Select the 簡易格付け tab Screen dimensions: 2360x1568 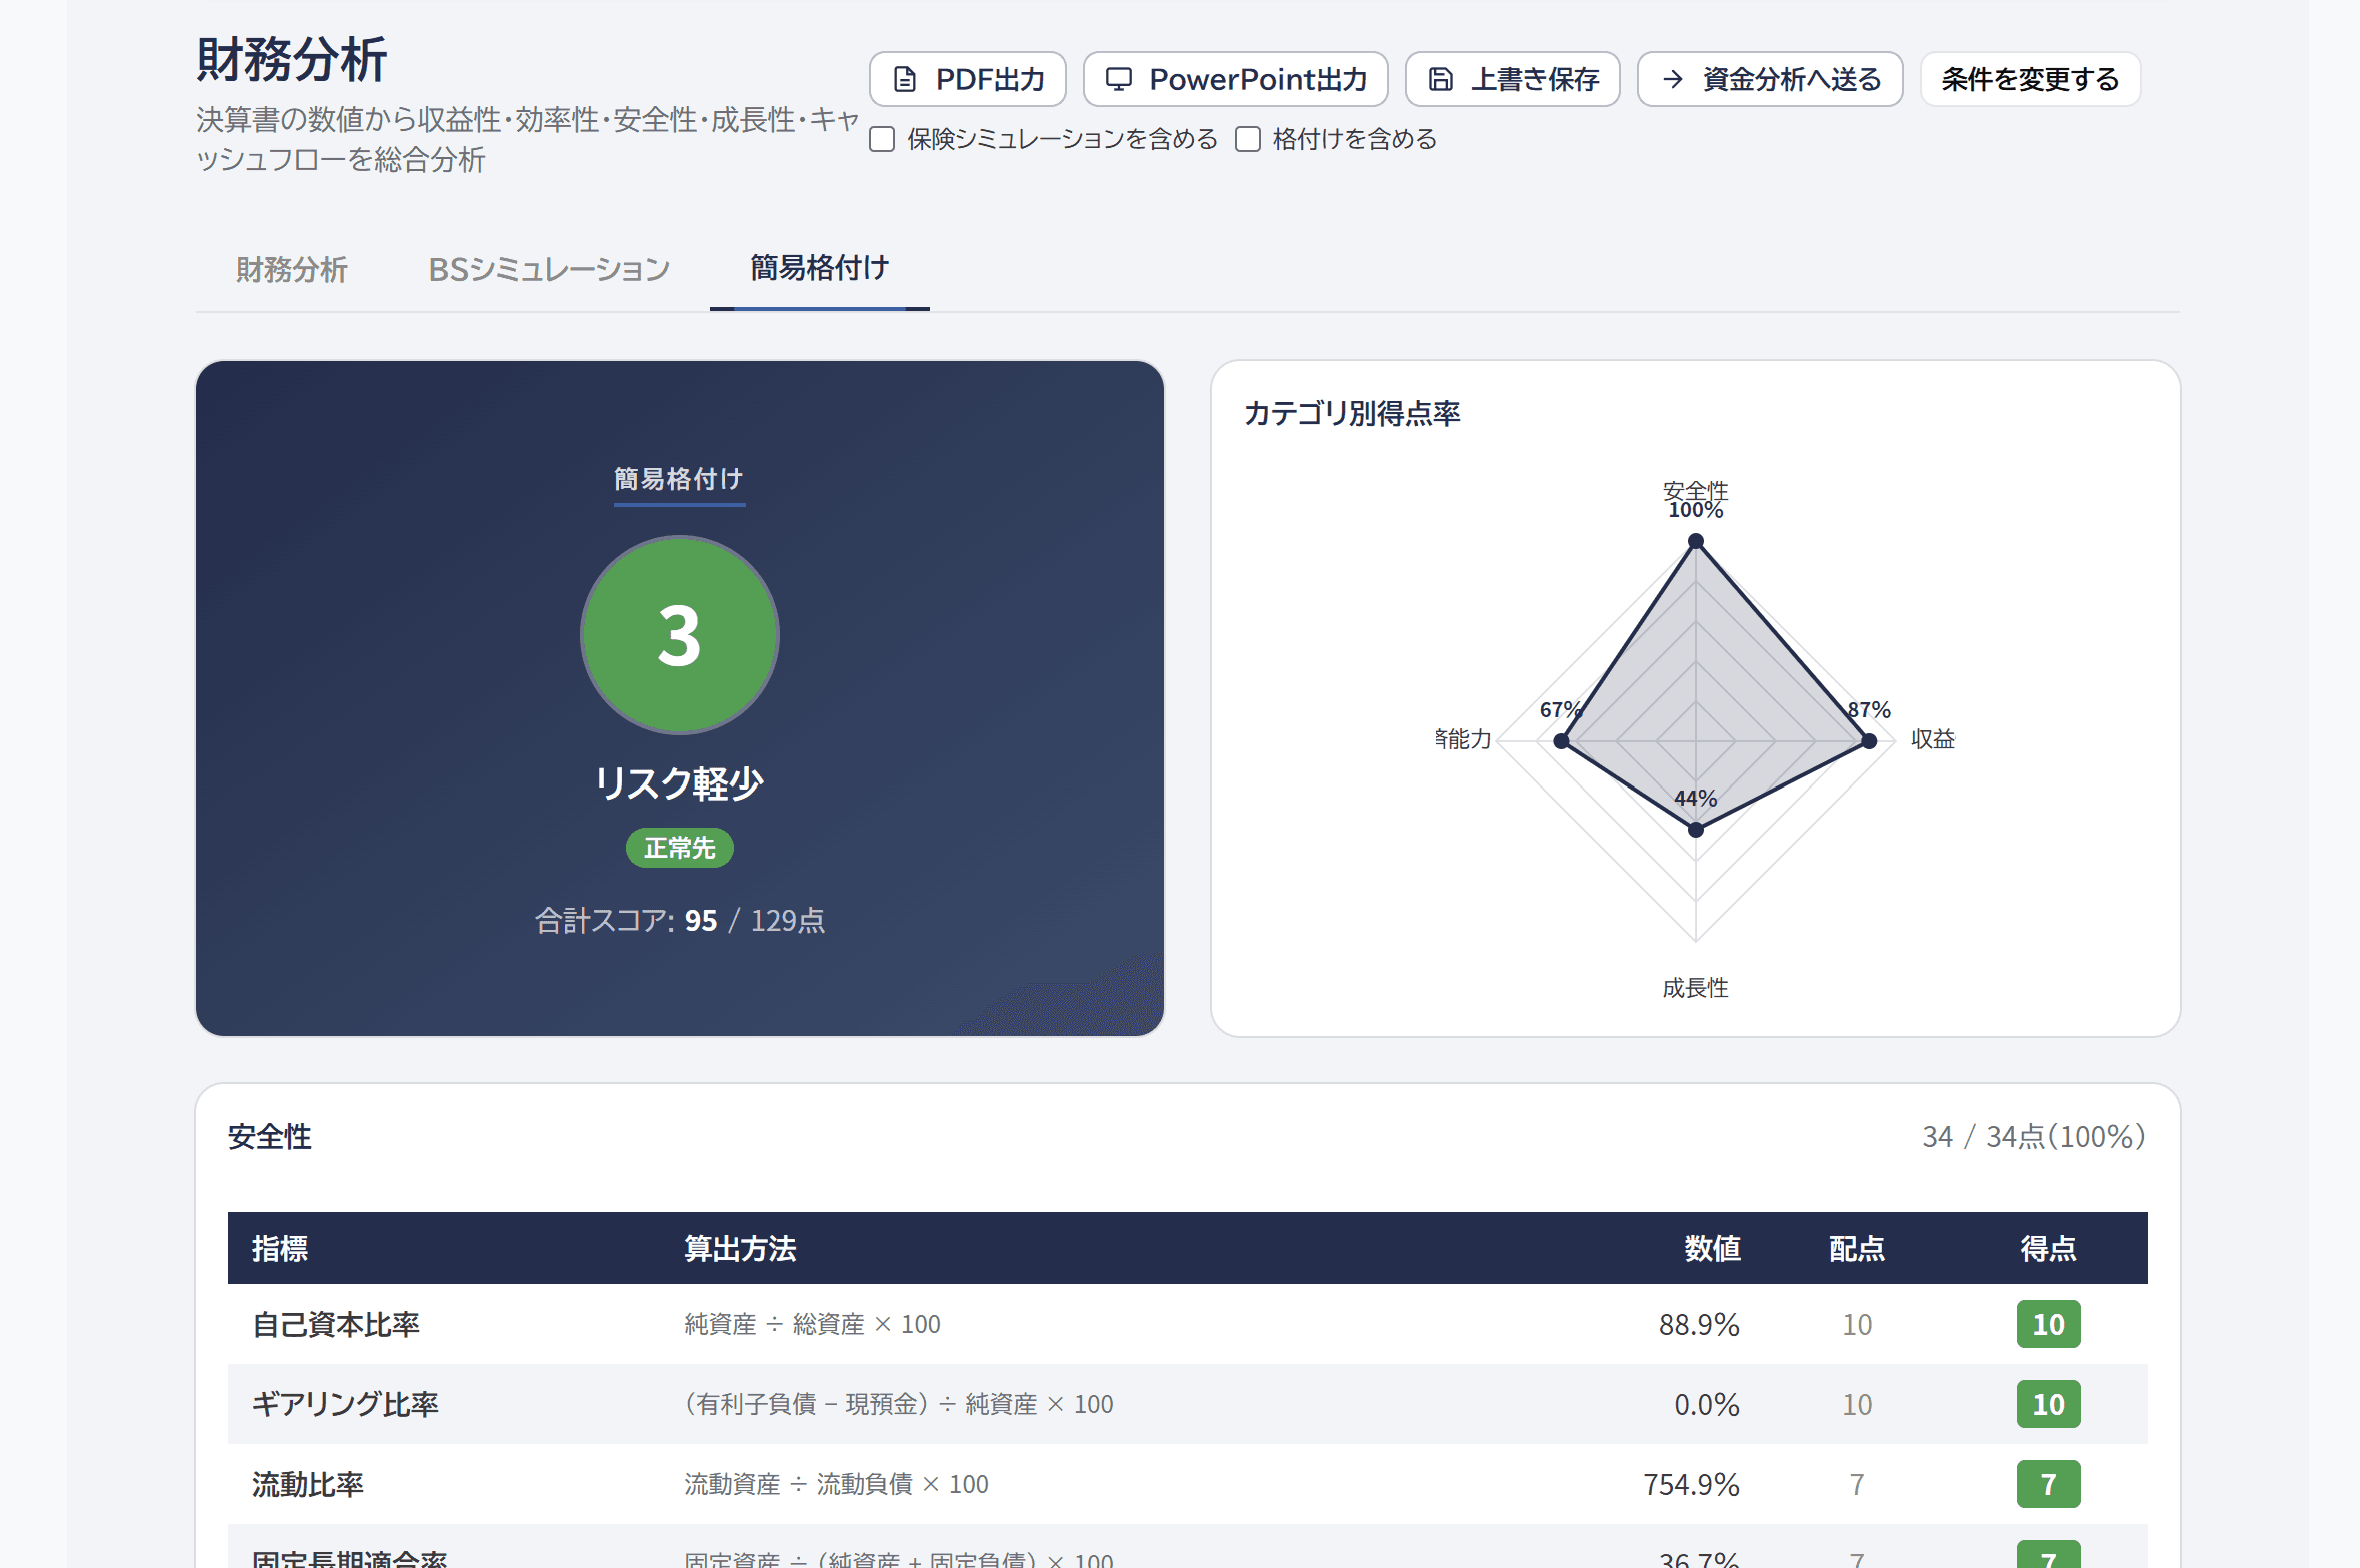click(820, 267)
